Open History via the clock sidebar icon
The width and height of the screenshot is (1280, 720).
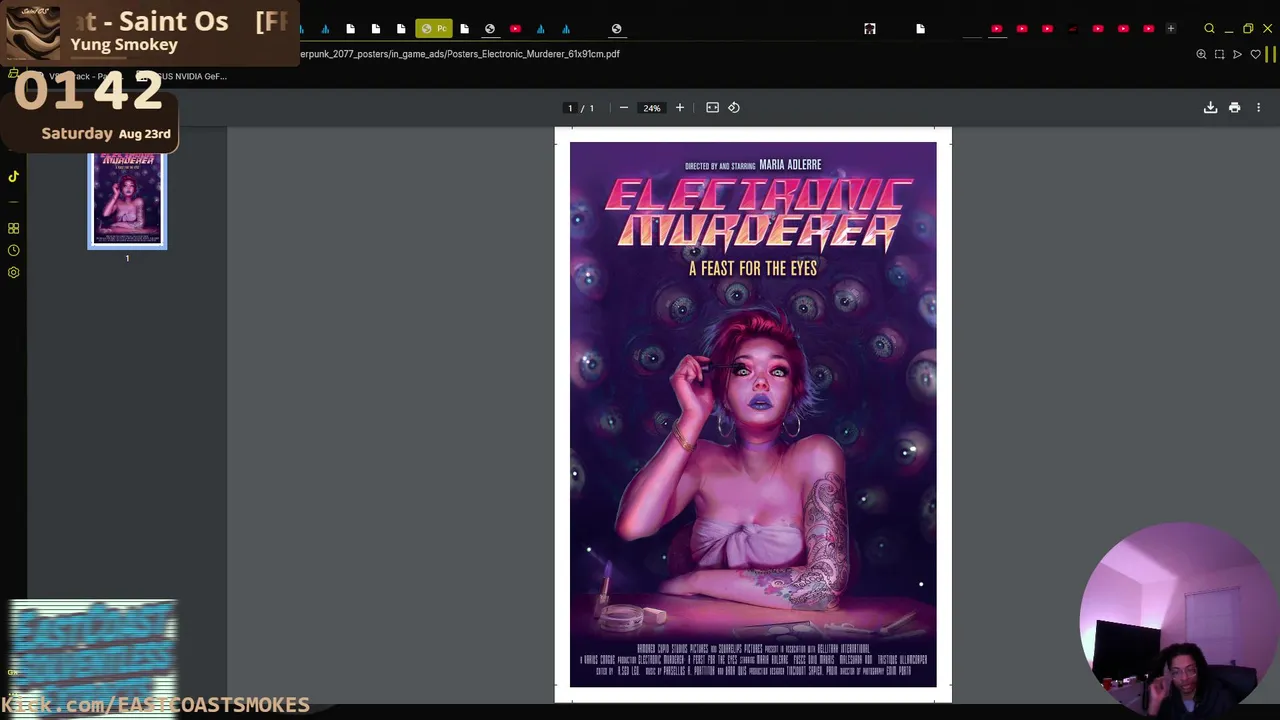13,250
